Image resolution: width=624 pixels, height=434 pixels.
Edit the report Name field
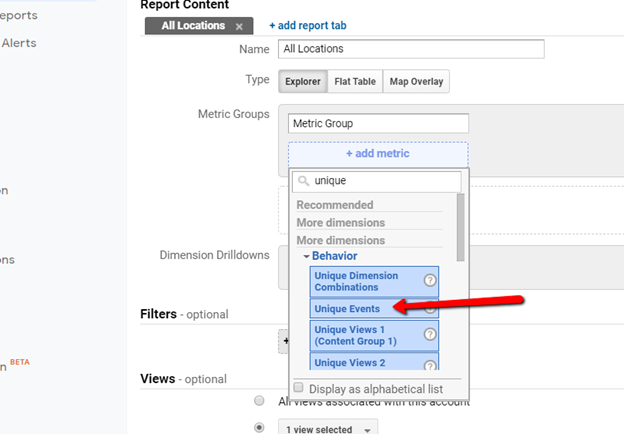click(x=411, y=49)
